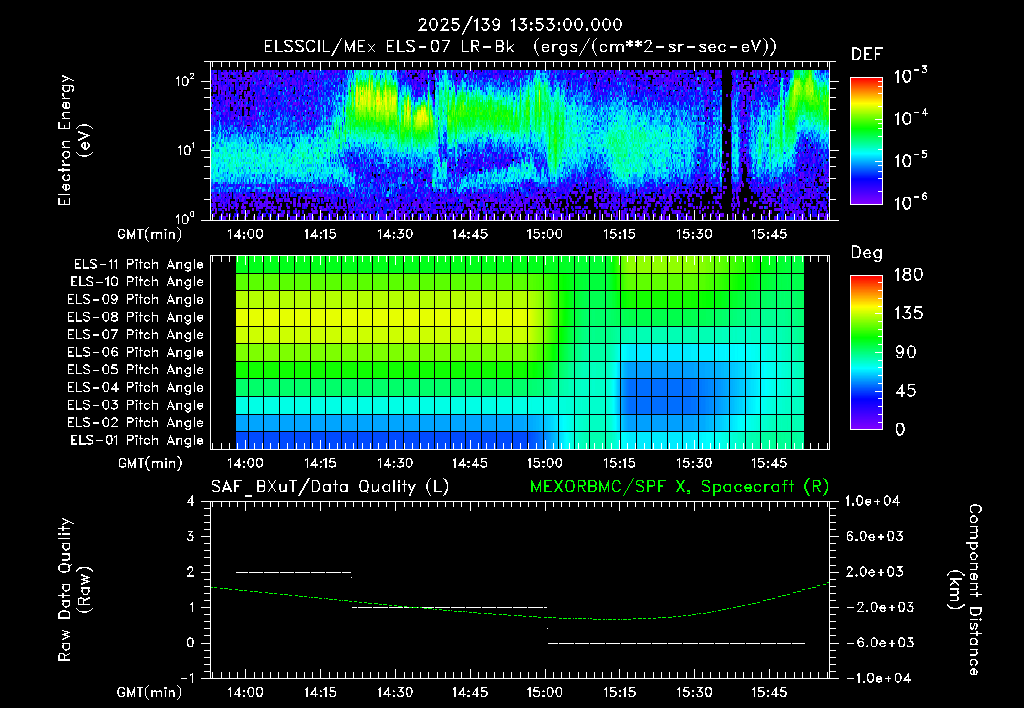Click the DEF label above the color bar
The image size is (1024, 708).
tap(867, 54)
